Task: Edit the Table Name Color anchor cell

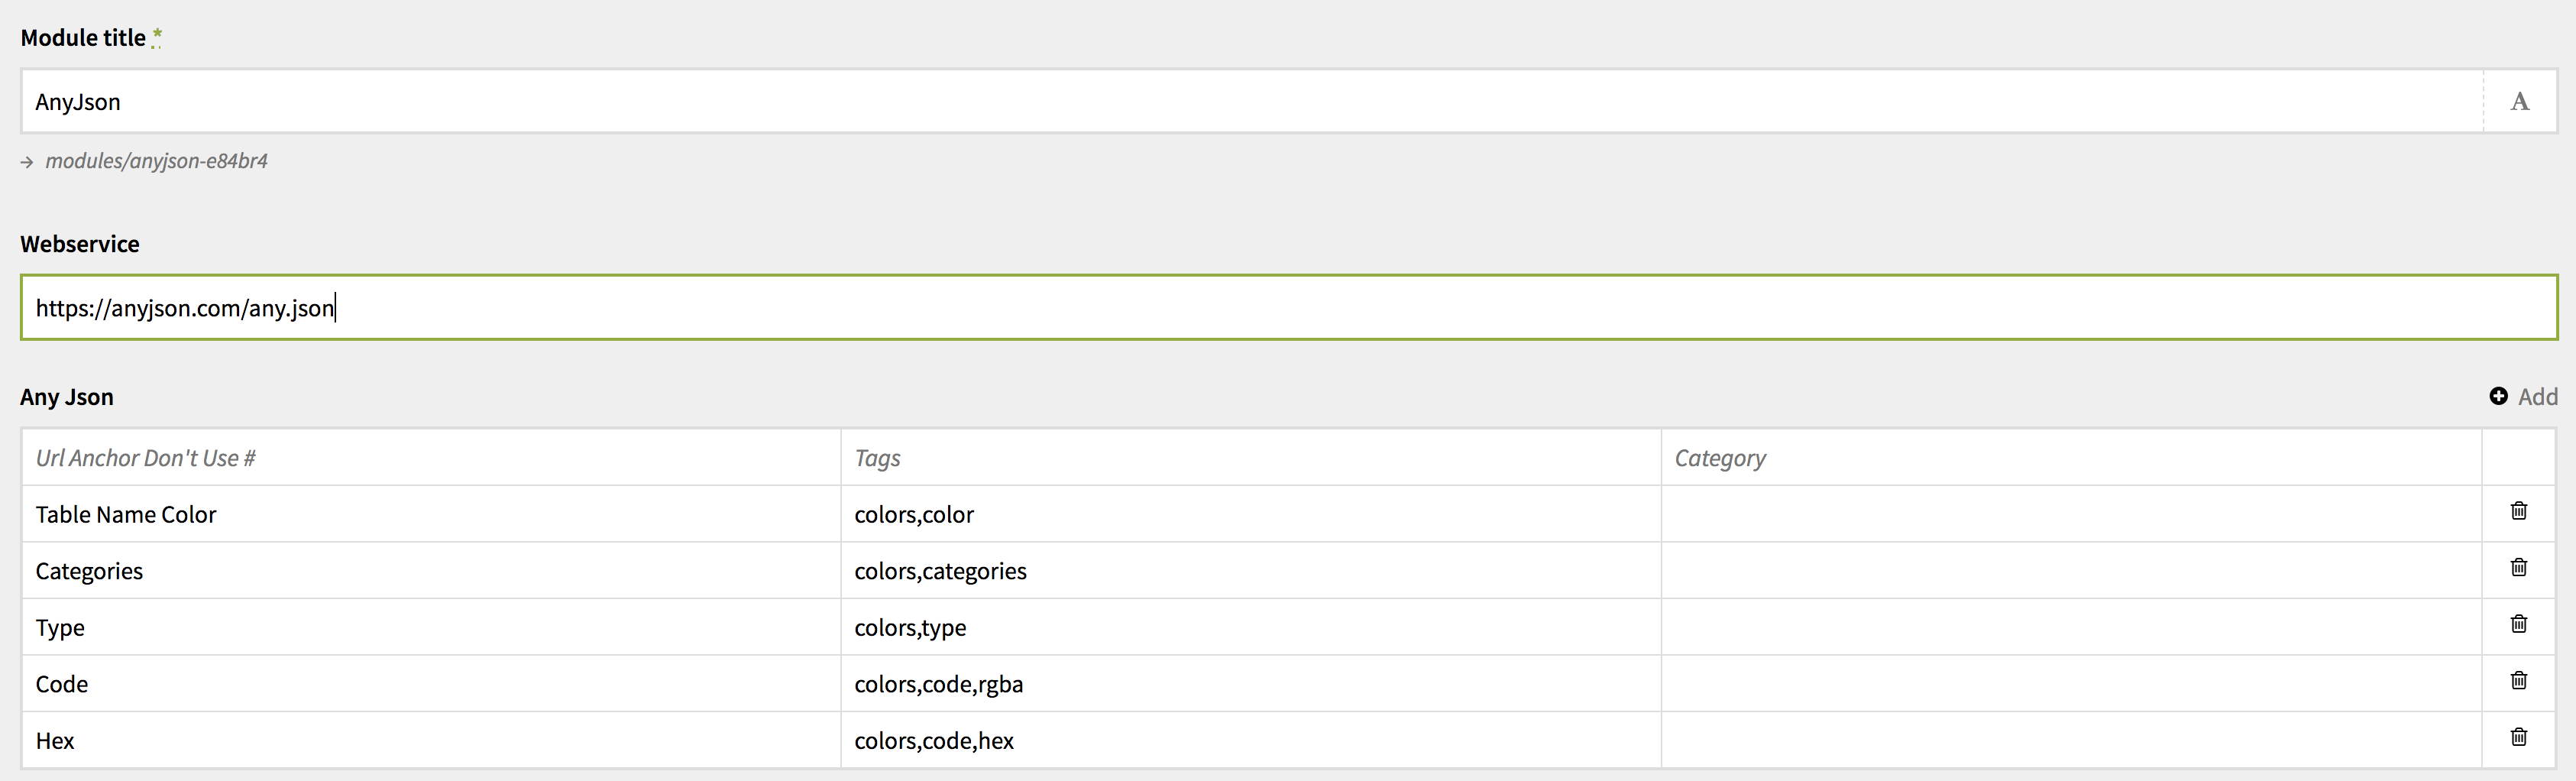Action: point(430,514)
